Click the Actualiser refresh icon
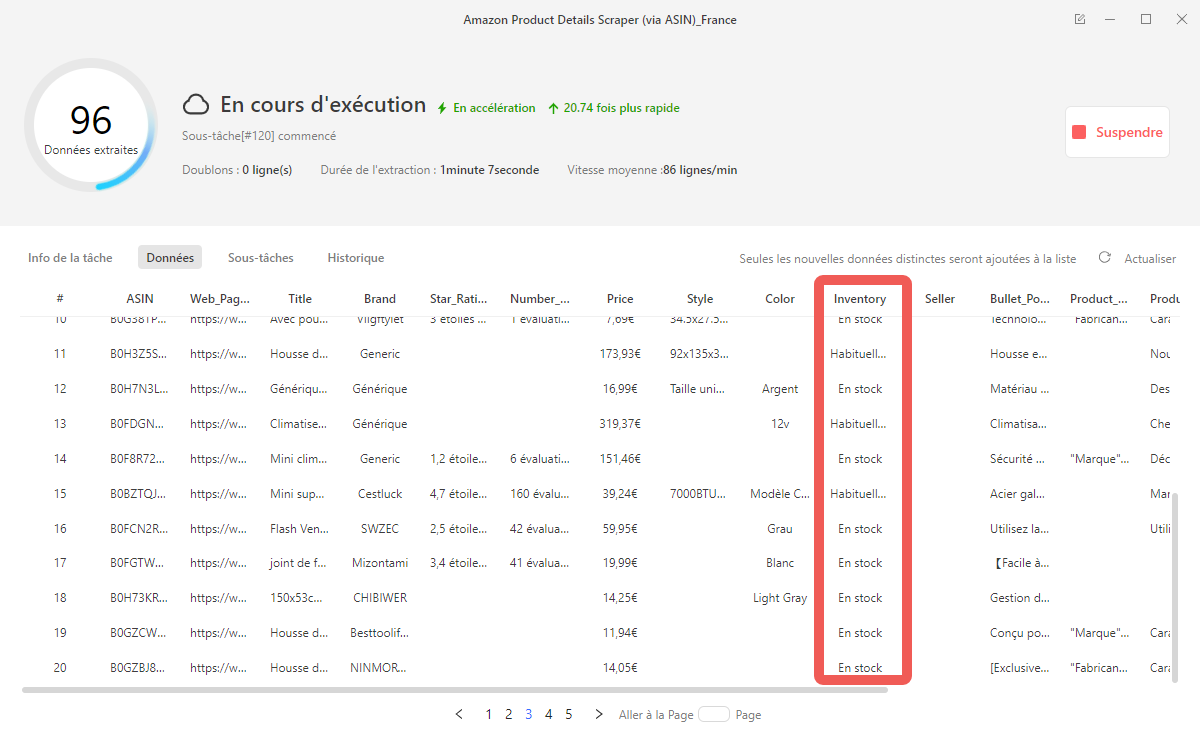Image resolution: width=1200 pixels, height=734 pixels. pyautogui.click(x=1105, y=257)
